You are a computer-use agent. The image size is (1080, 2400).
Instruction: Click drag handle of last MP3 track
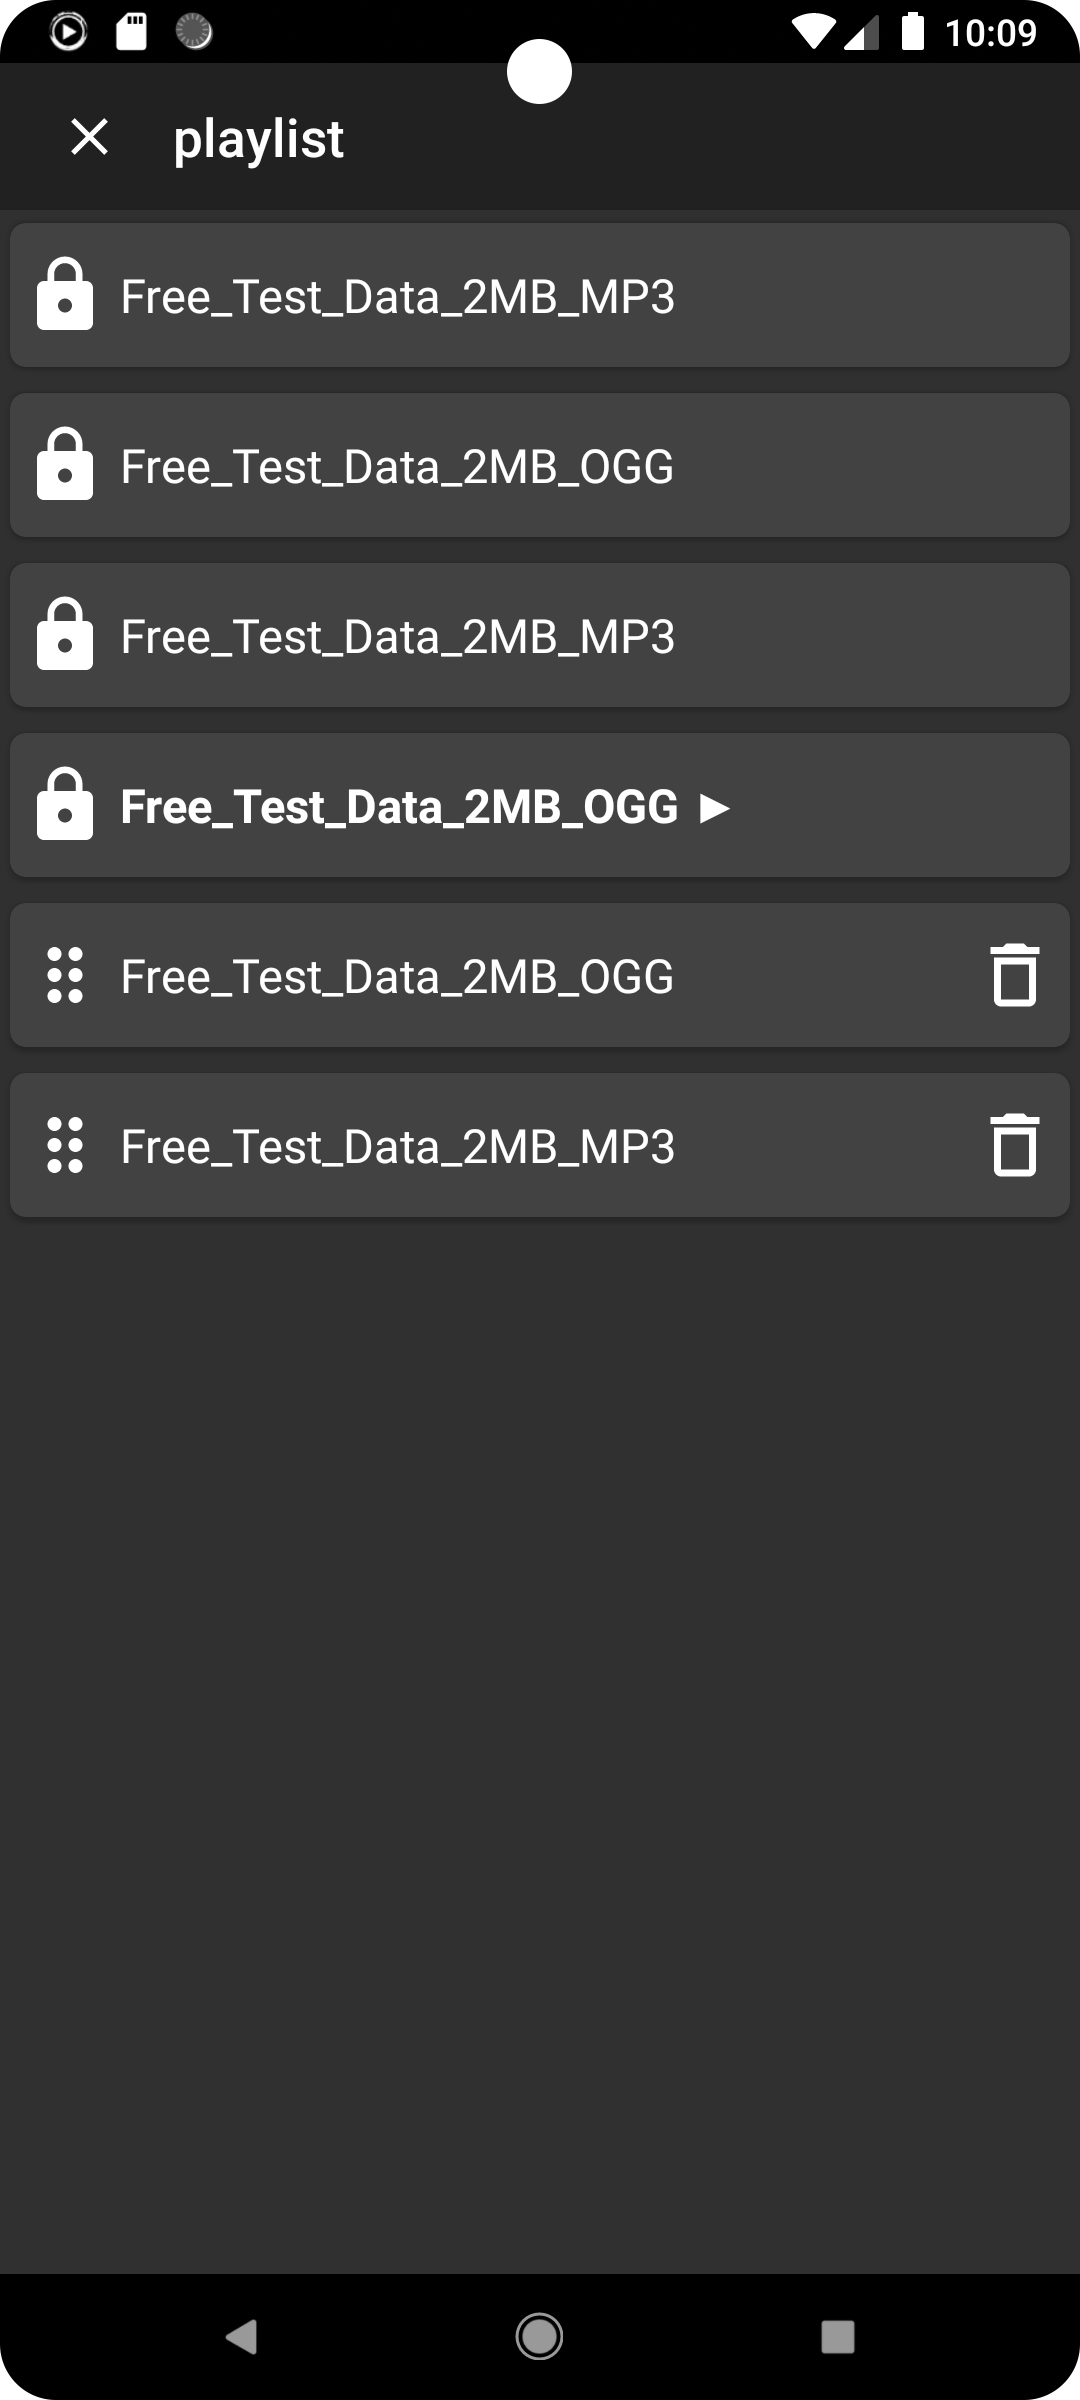pyautogui.click(x=65, y=1145)
